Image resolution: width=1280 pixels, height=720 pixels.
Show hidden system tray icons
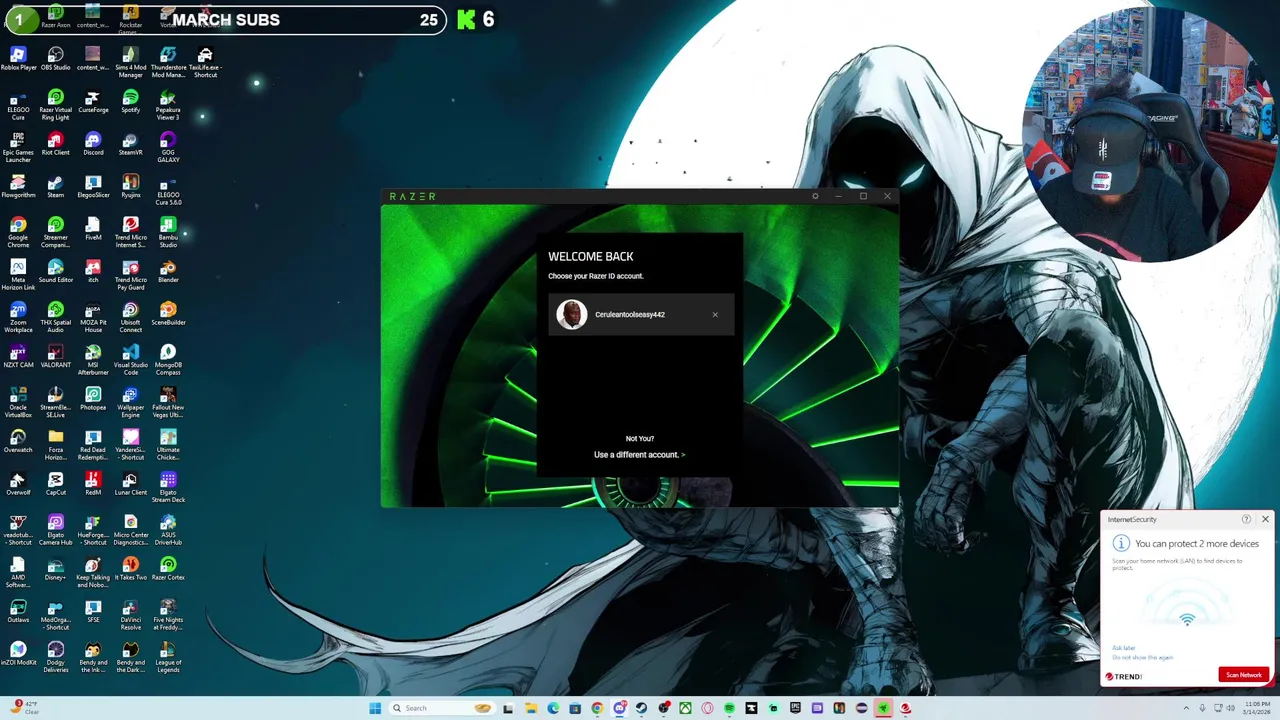[x=1186, y=708]
